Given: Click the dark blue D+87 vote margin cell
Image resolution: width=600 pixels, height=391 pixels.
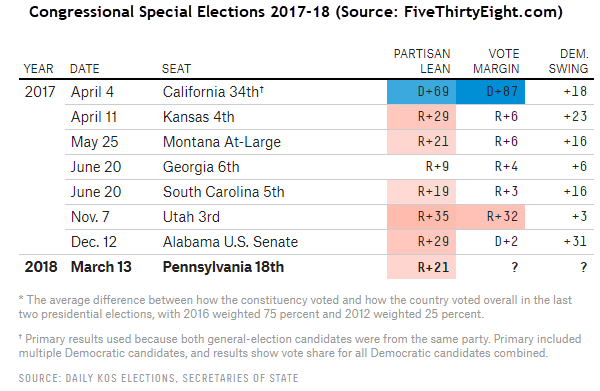Looking at the screenshot, I should (490, 92).
